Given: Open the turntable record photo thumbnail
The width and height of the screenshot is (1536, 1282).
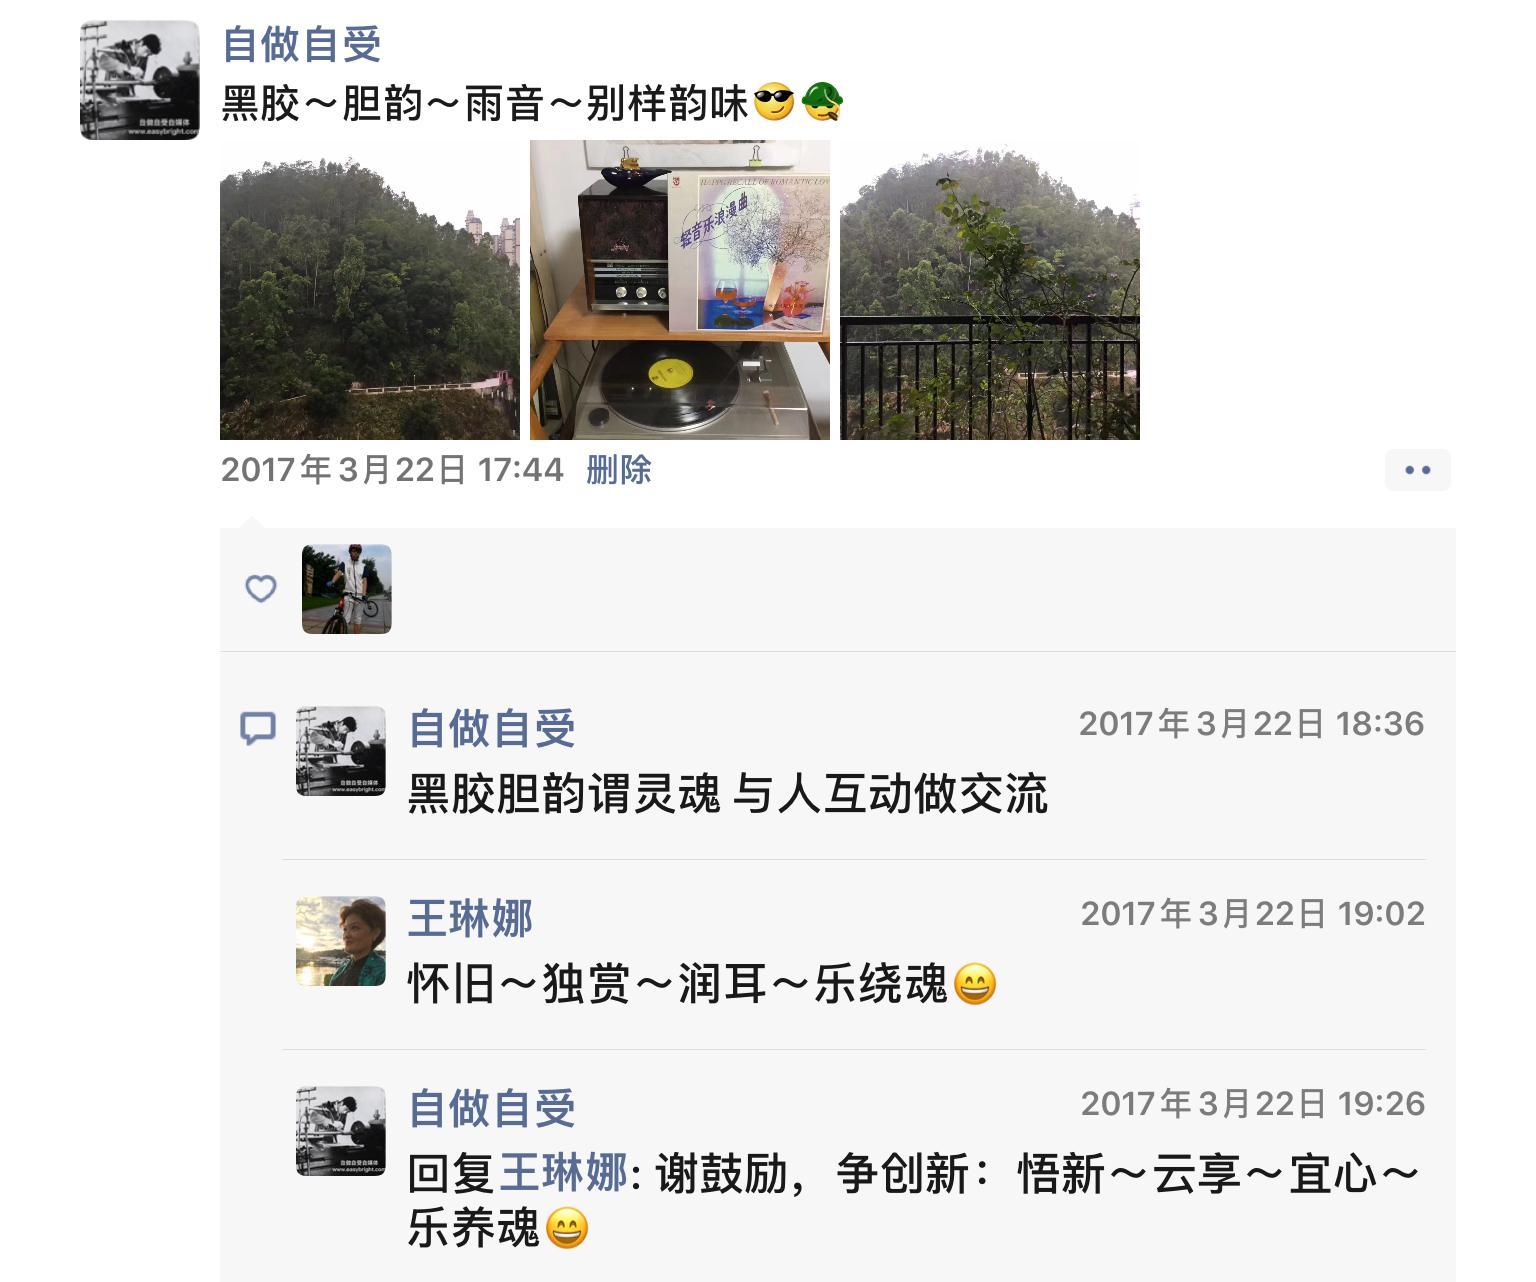Looking at the screenshot, I should (680, 290).
